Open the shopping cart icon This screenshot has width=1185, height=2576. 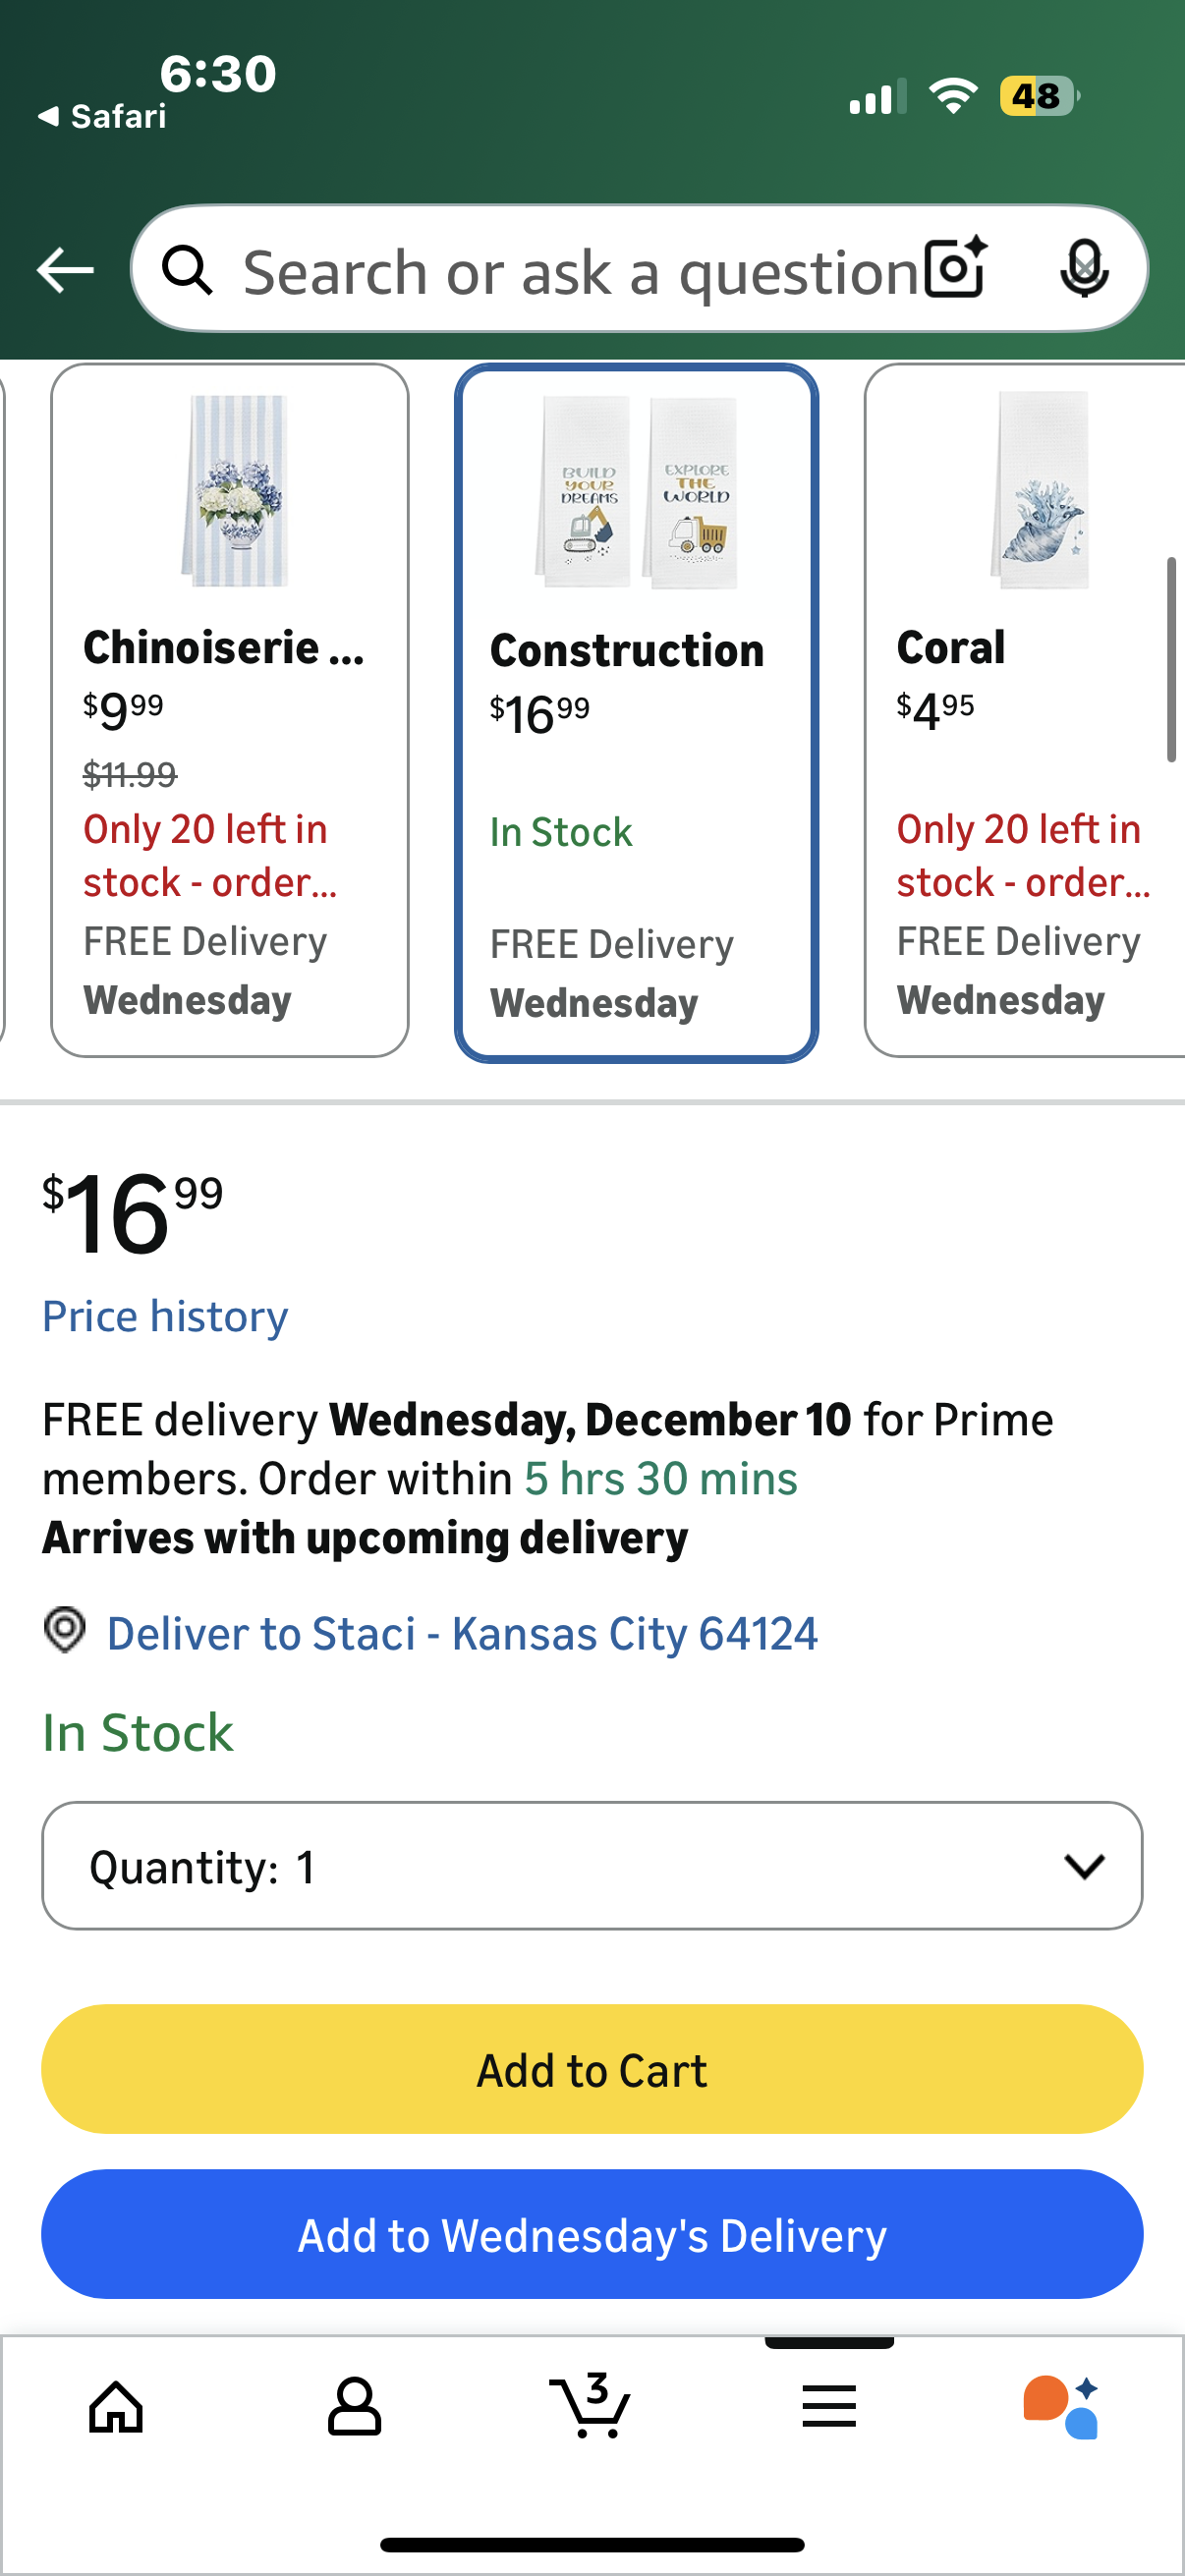[591, 2406]
